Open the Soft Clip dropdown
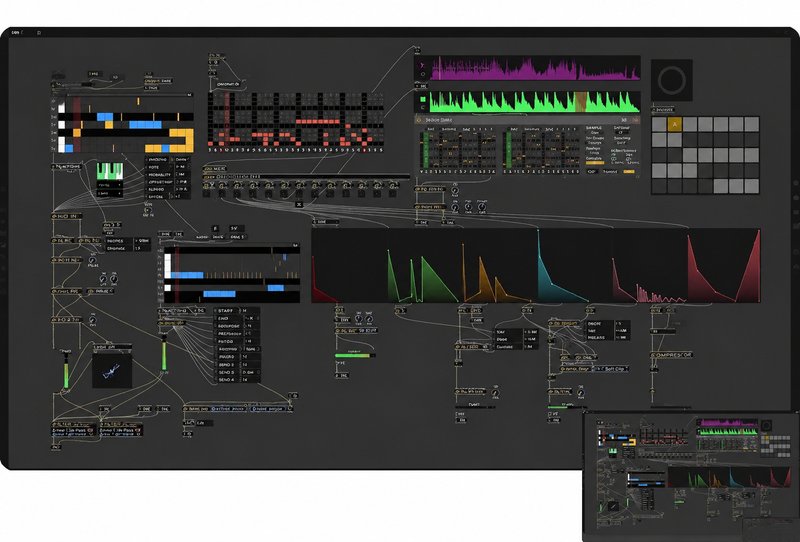The width and height of the screenshot is (800, 542). tap(611, 368)
